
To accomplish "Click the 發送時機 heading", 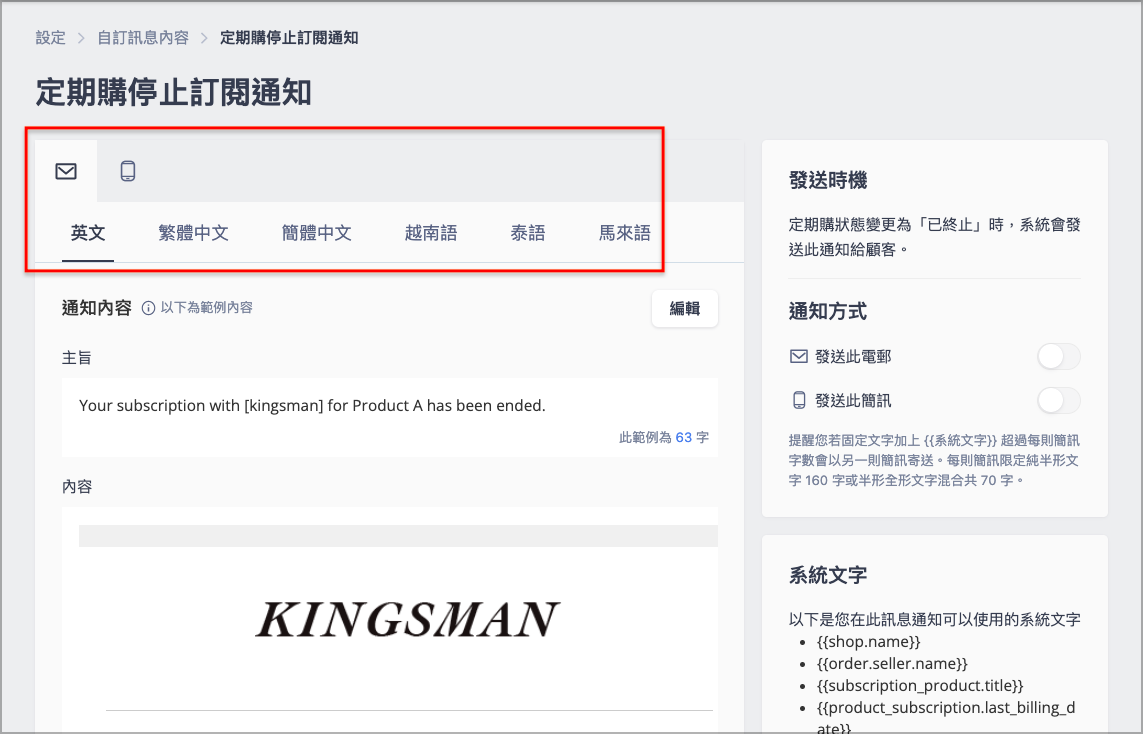I will point(827,180).
